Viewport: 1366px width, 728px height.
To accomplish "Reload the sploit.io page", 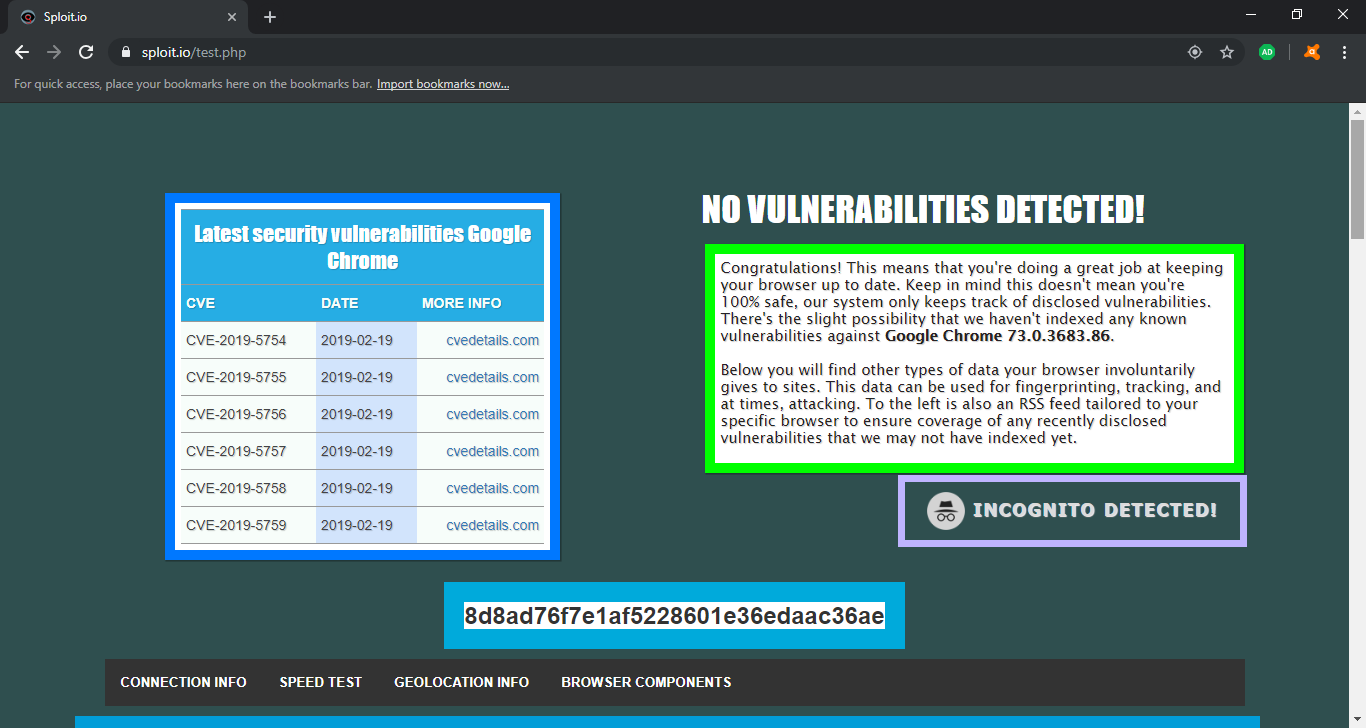I will click(86, 52).
